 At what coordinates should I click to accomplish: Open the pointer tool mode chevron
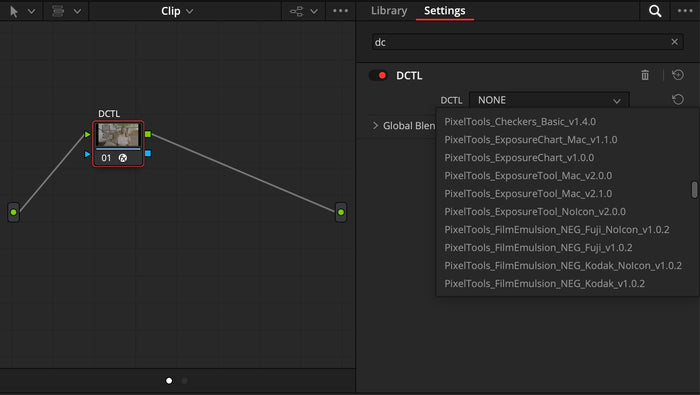coord(31,11)
